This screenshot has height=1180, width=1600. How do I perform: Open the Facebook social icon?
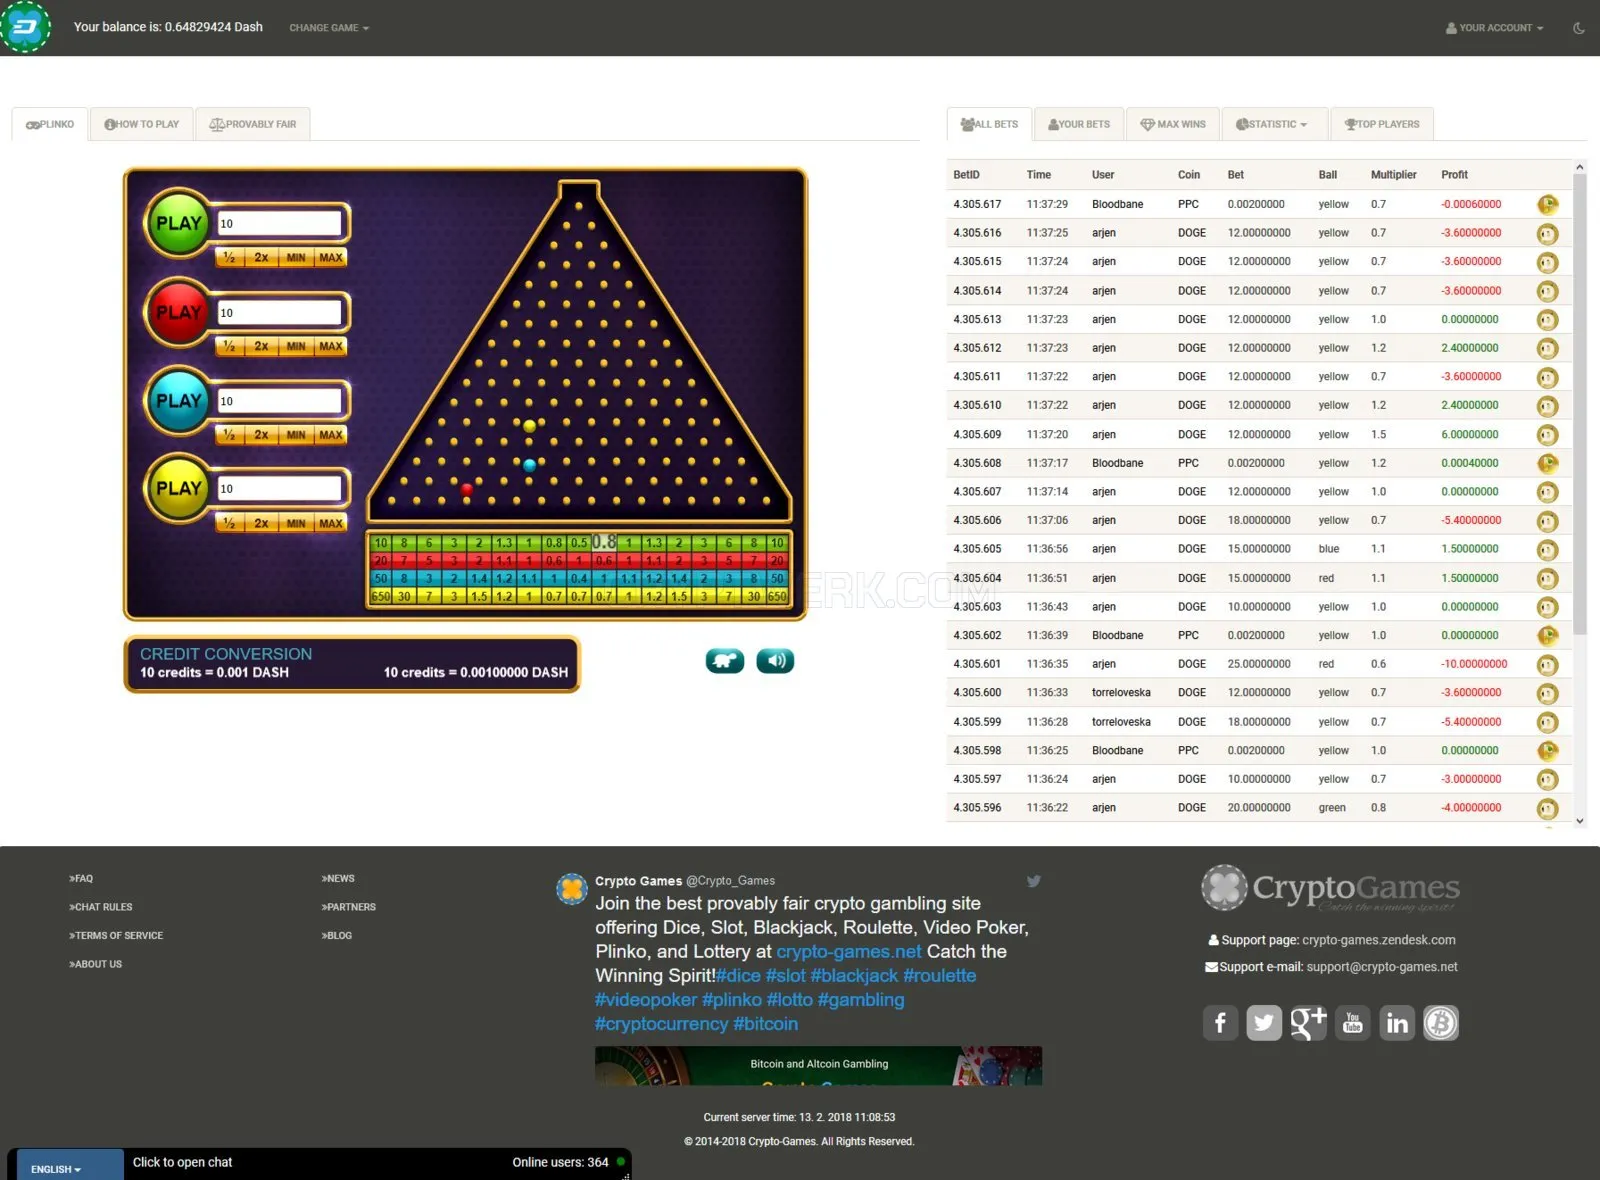tap(1220, 1023)
